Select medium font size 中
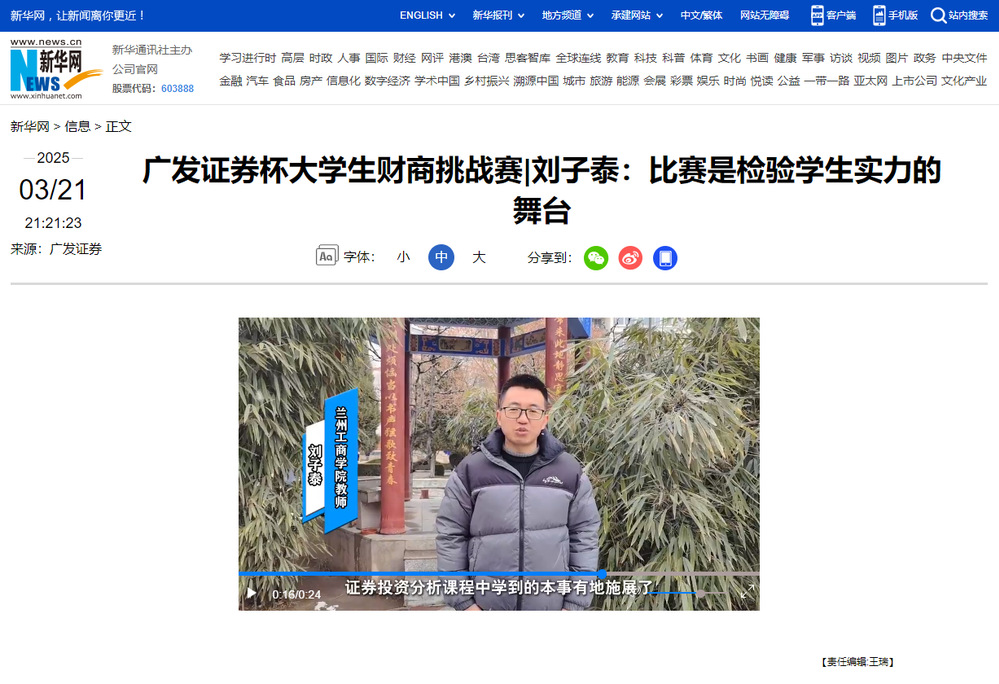The image size is (999, 684). coord(441,257)
